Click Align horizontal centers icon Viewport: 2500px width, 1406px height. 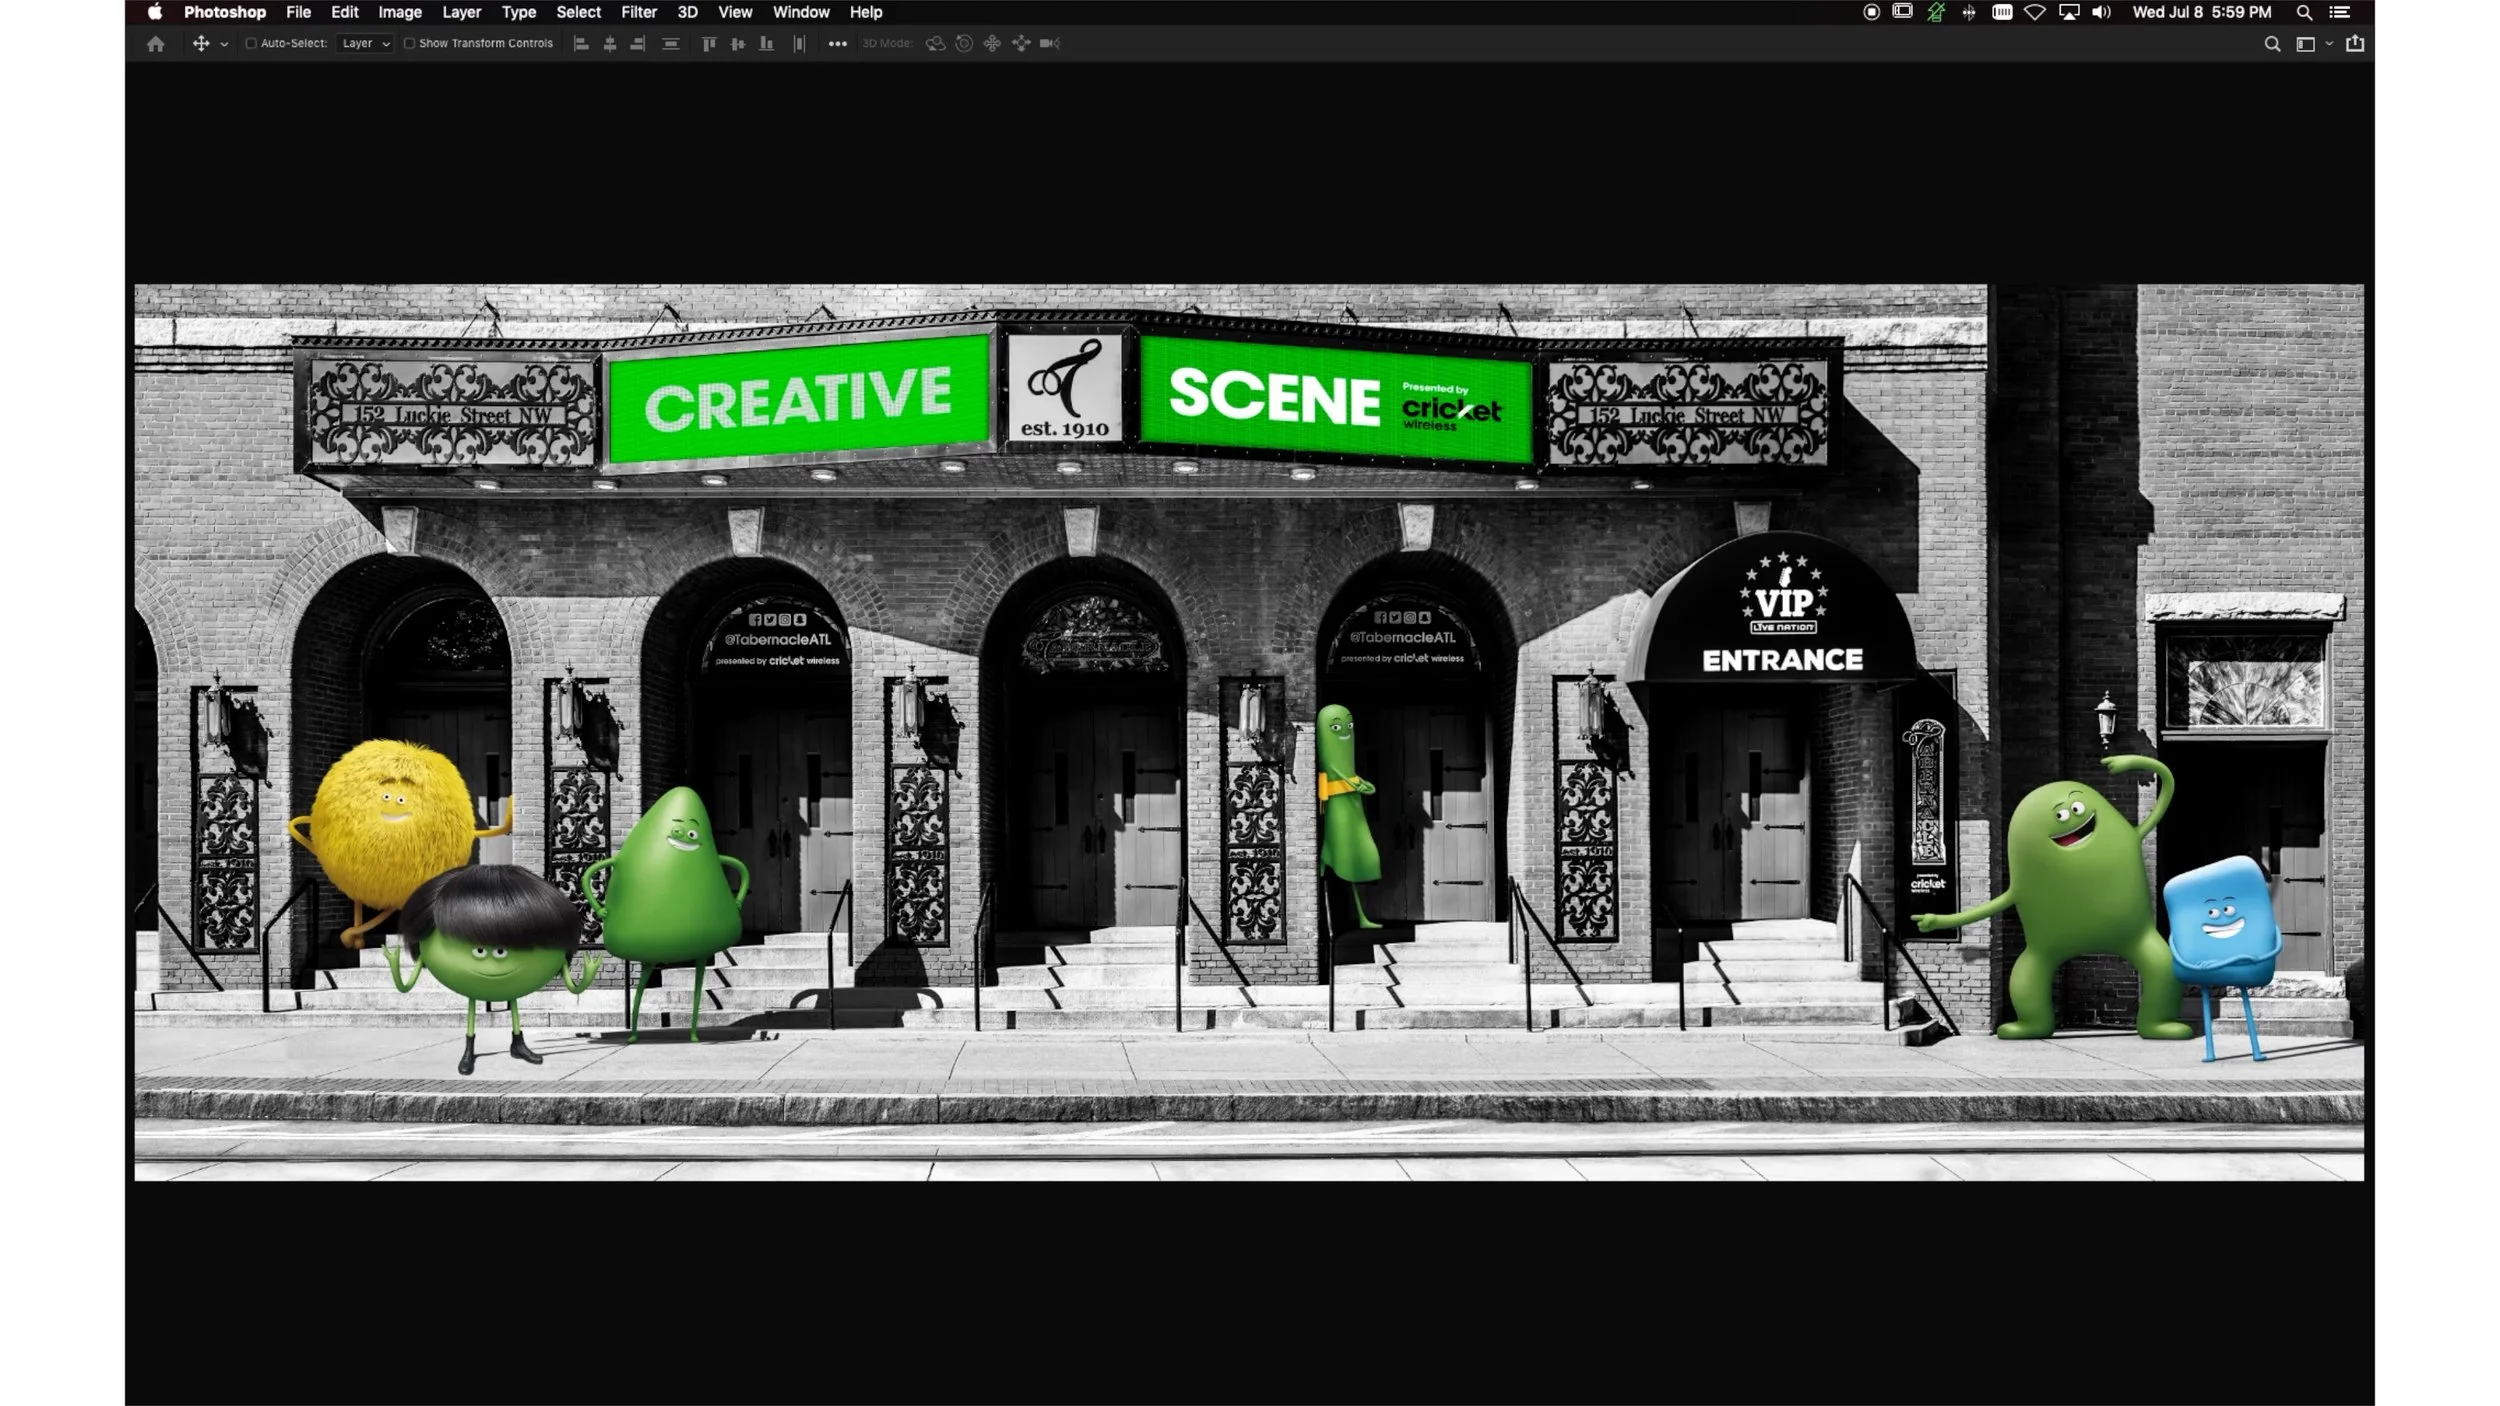pos(609,44)
